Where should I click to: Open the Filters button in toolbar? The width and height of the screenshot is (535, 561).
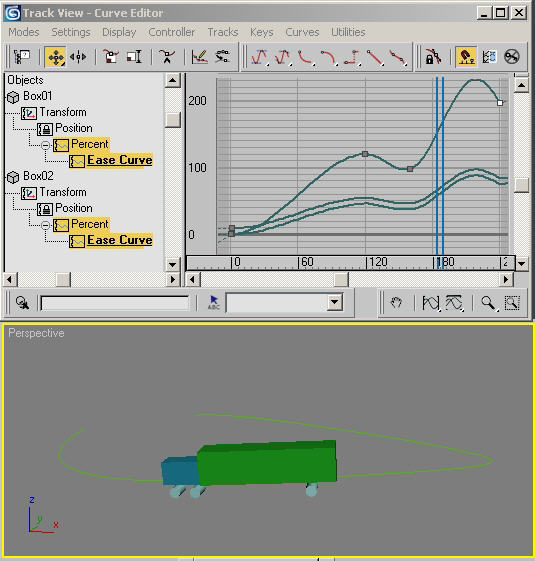(22, 57)
